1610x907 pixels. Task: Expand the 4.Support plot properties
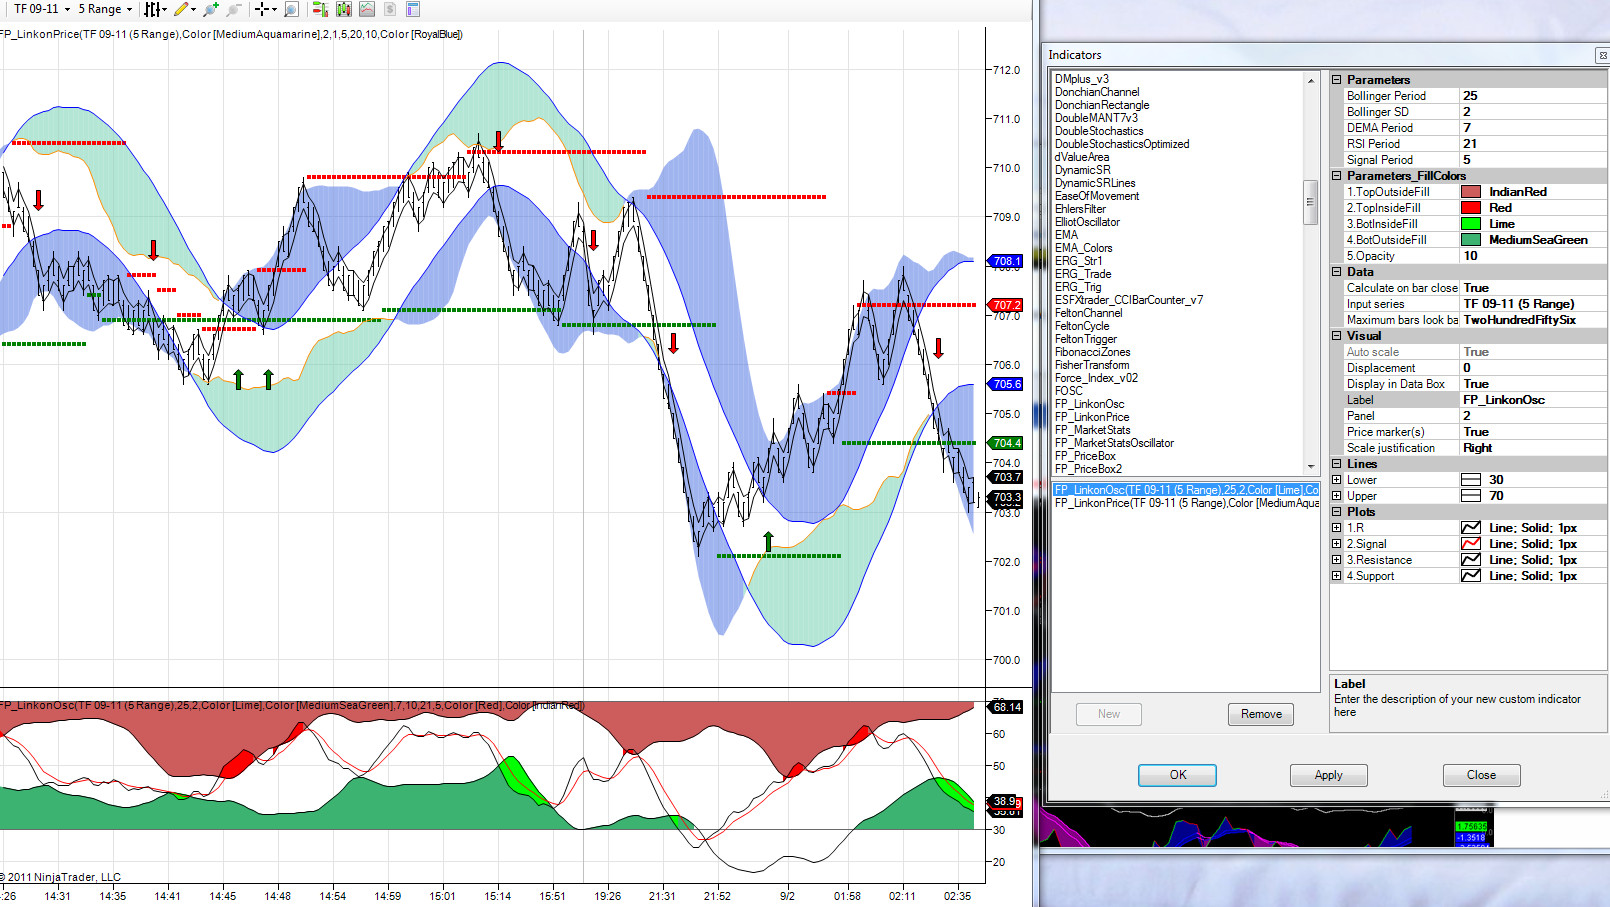[x=1337, y=576]
